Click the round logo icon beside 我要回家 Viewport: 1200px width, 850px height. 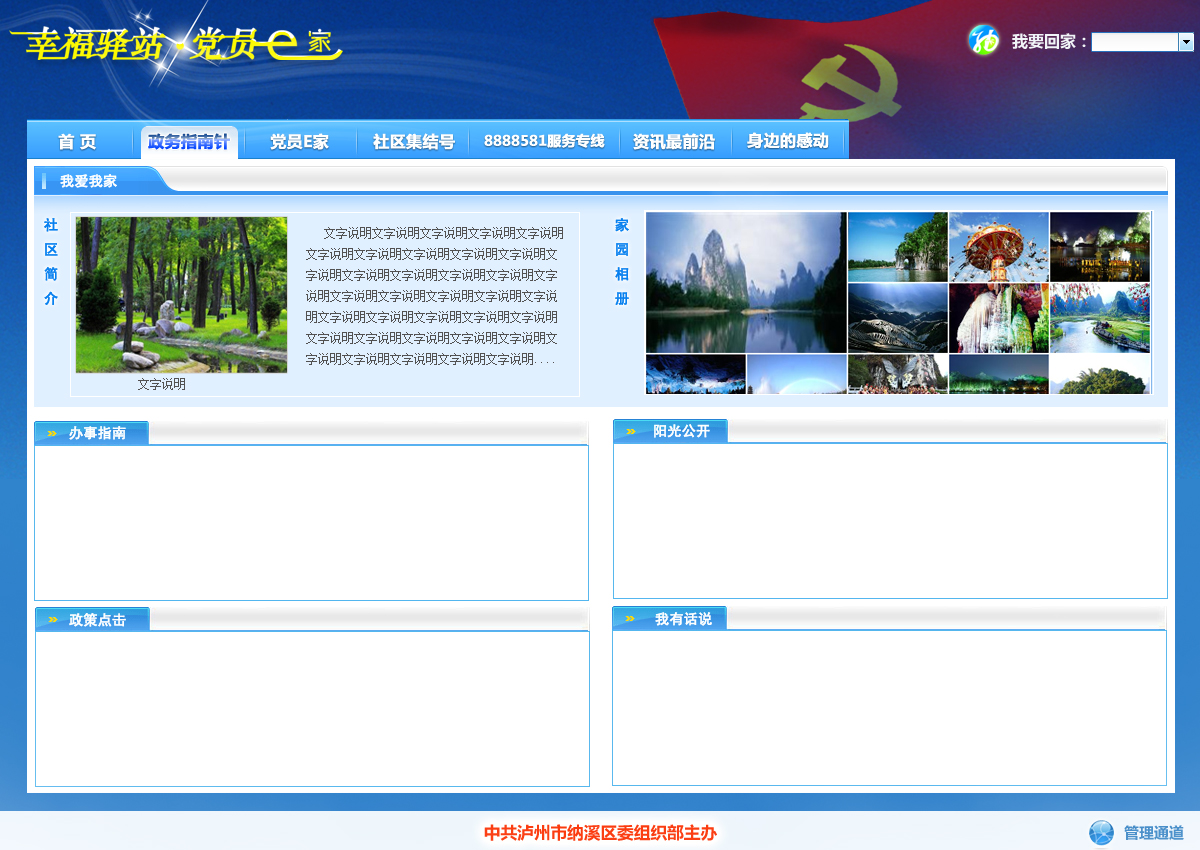coord(983,40)
